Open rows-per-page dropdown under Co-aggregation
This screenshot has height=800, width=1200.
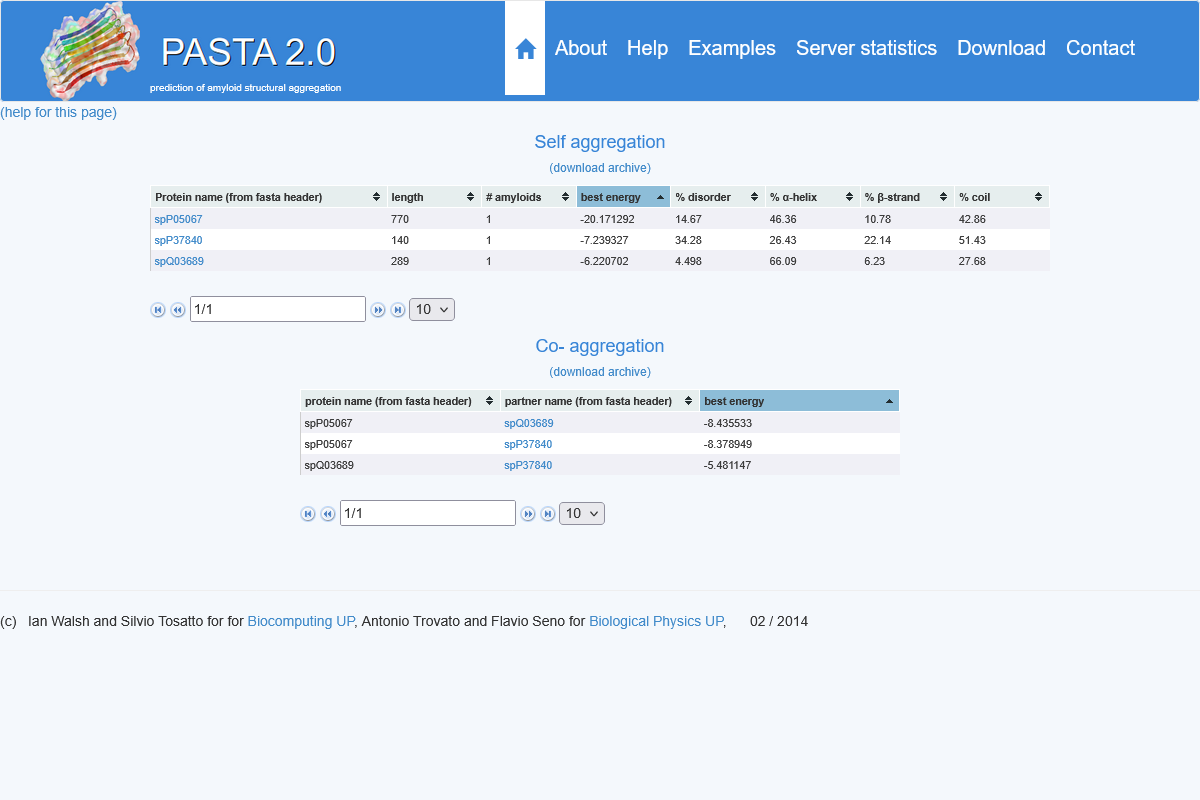coord(581,512)
